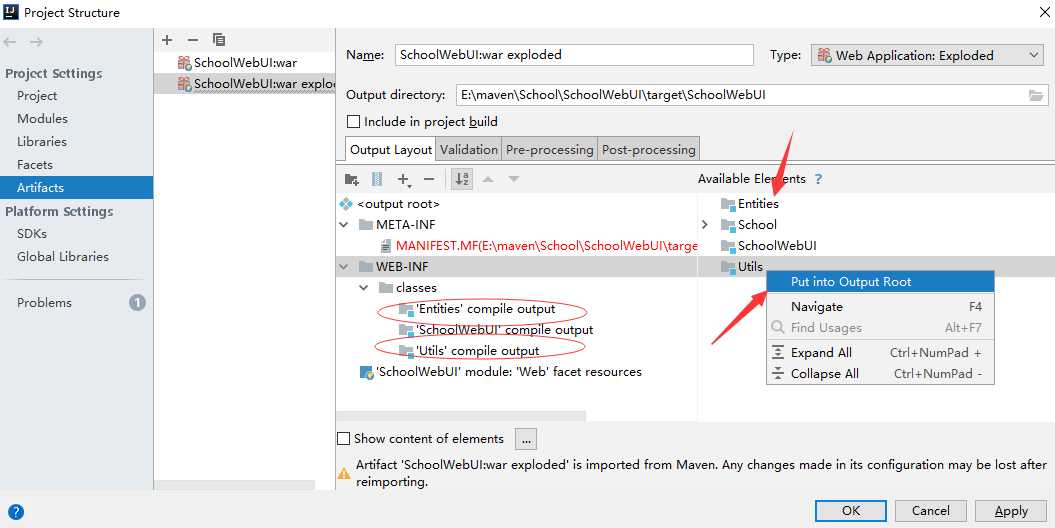Enable Show content of elements checkbox
Image resolution: width=1055 pixels, height=528 pixels.
click(x=343, y=439)
